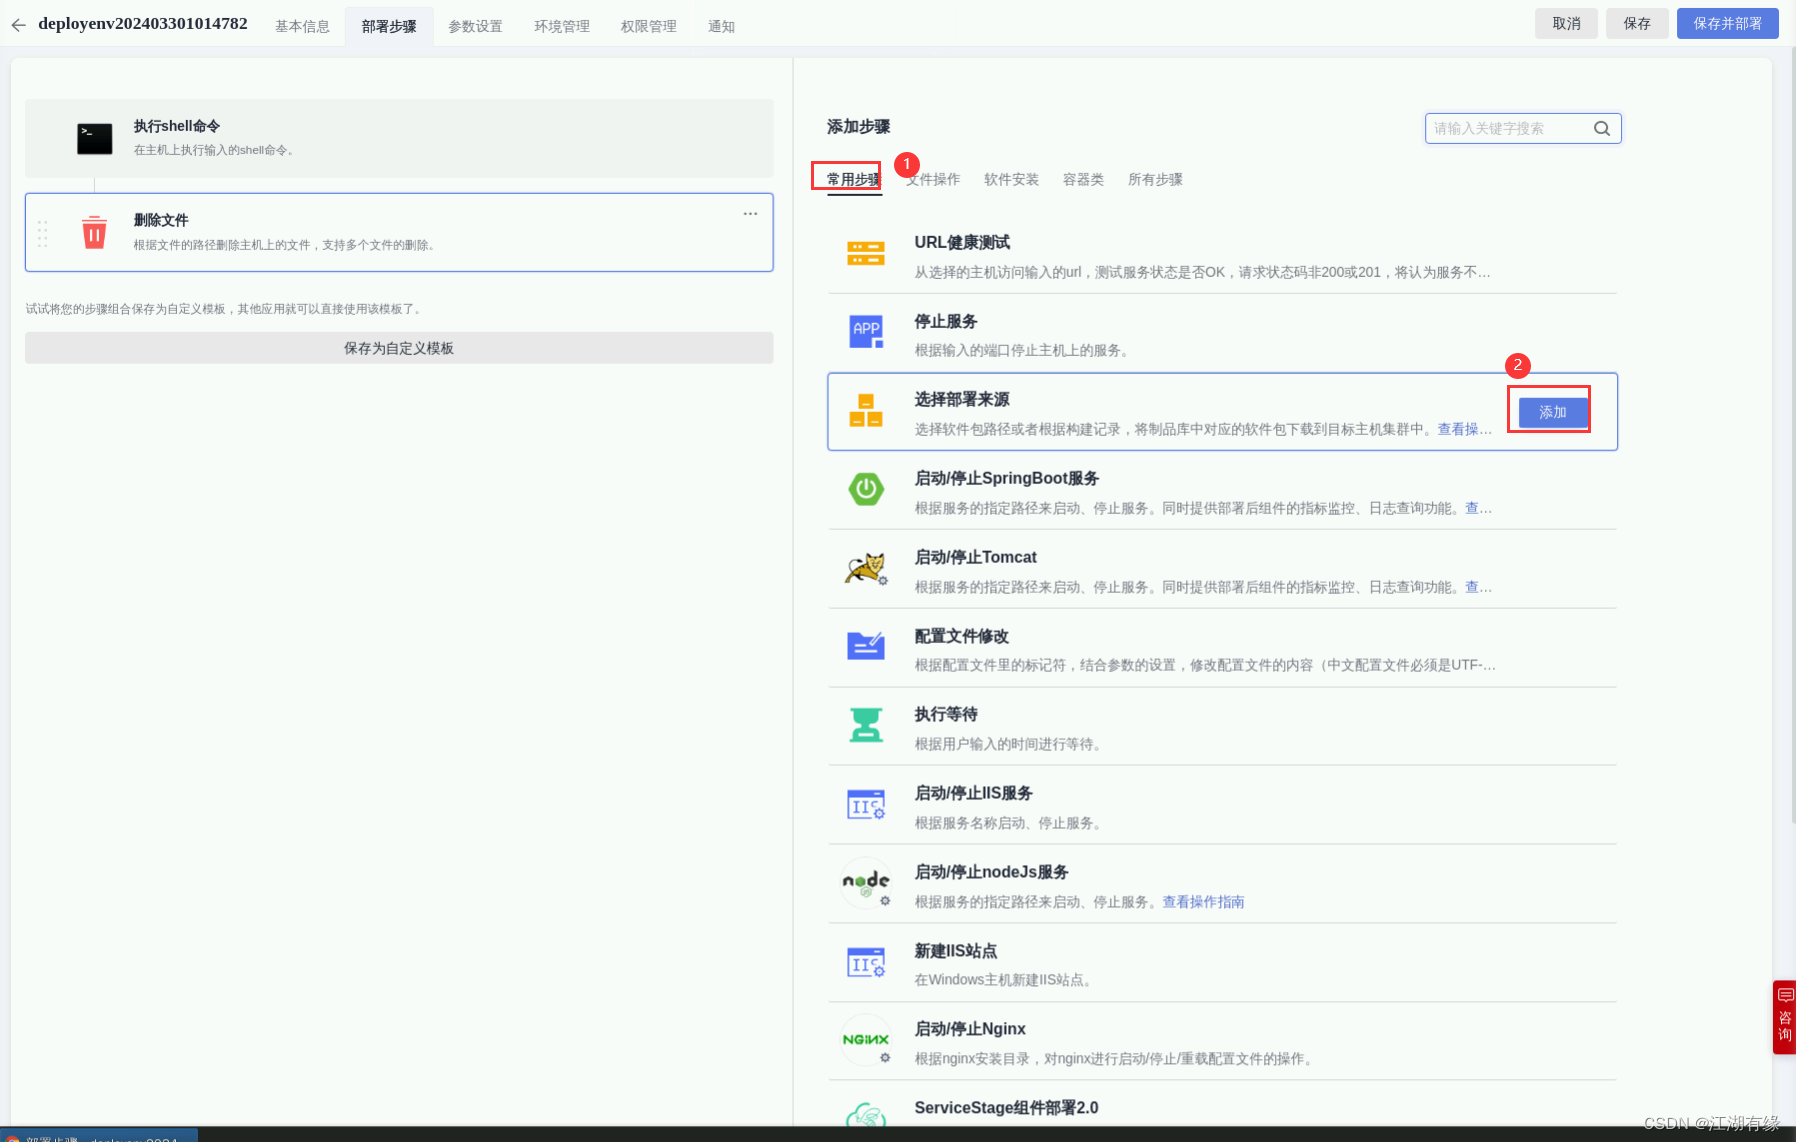Click the 删除文件 trash icon
The width and height of the screenshot is (1796, 1142).
click(x=94, y=232)
